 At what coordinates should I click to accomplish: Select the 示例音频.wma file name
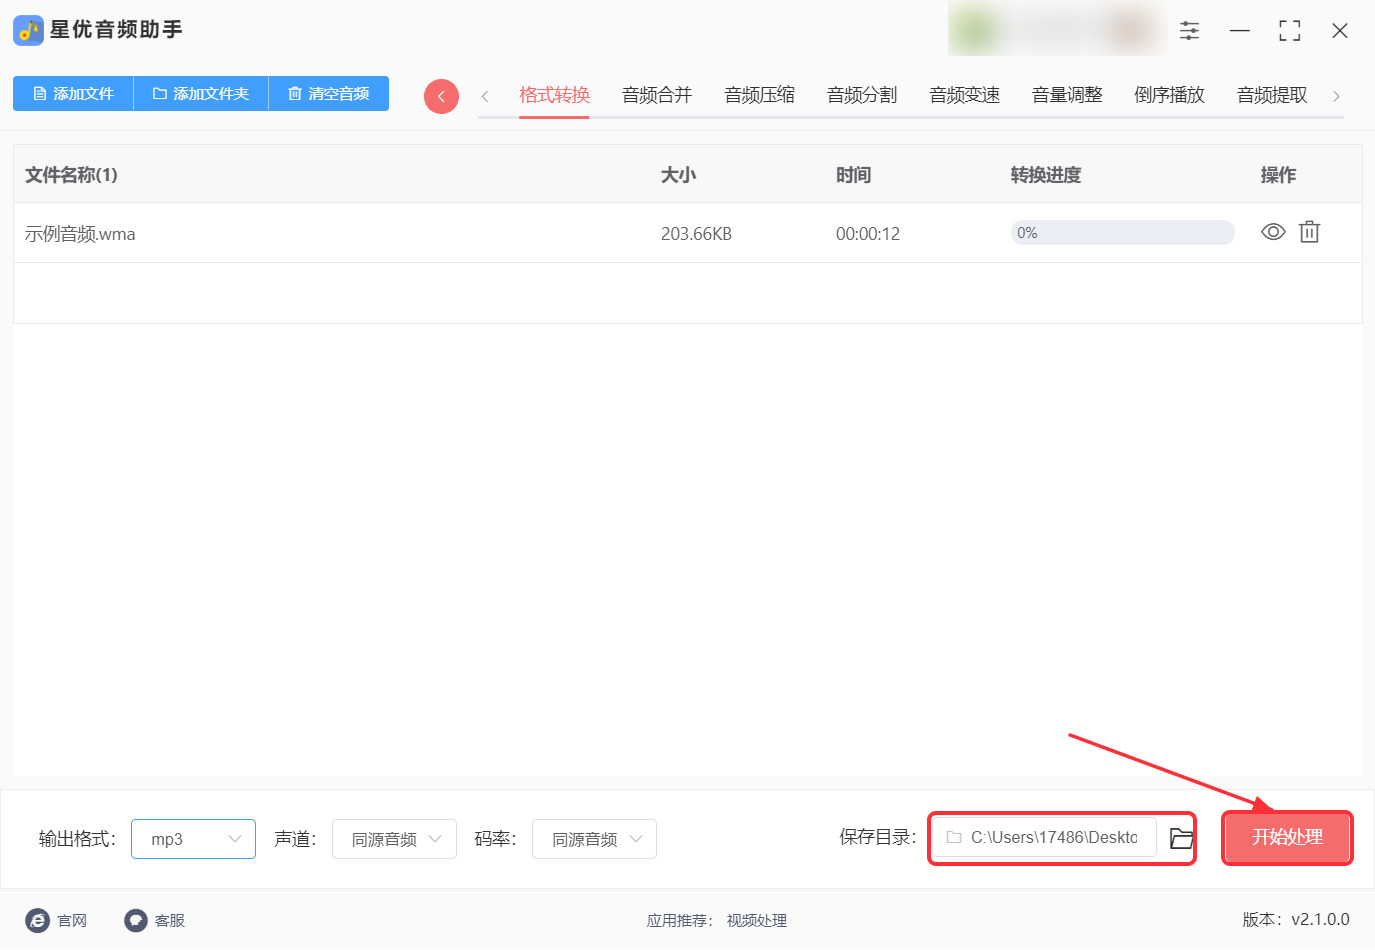(80, 234)
